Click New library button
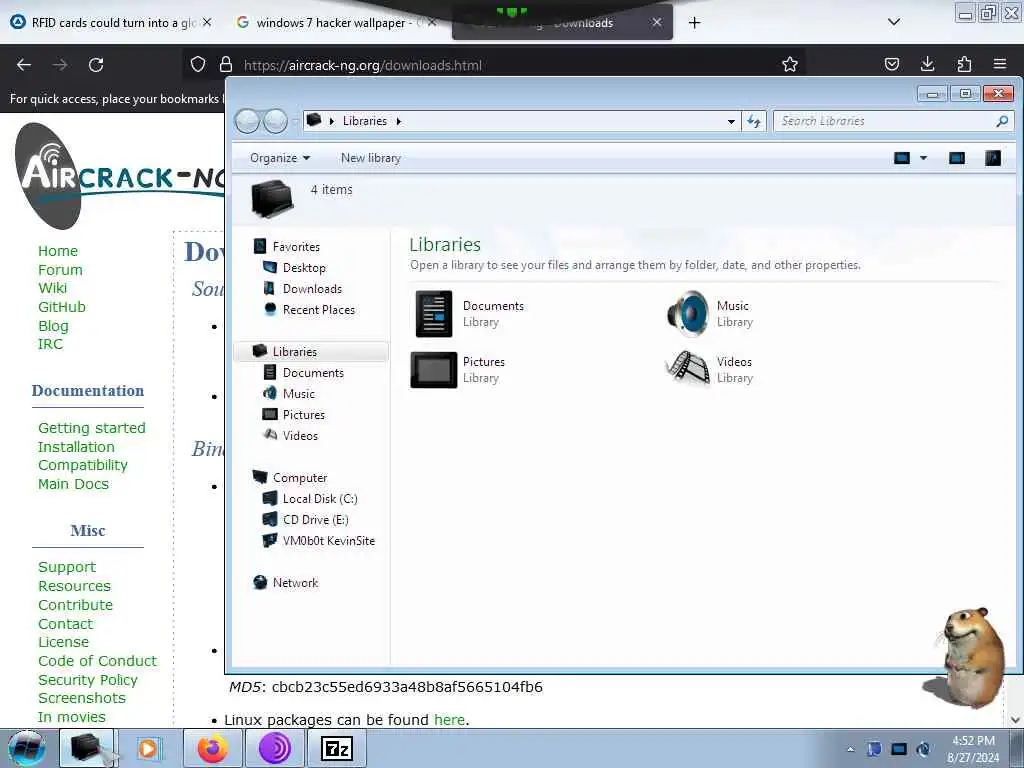This screenshot has height=768, width=1024. coord(370,158)
